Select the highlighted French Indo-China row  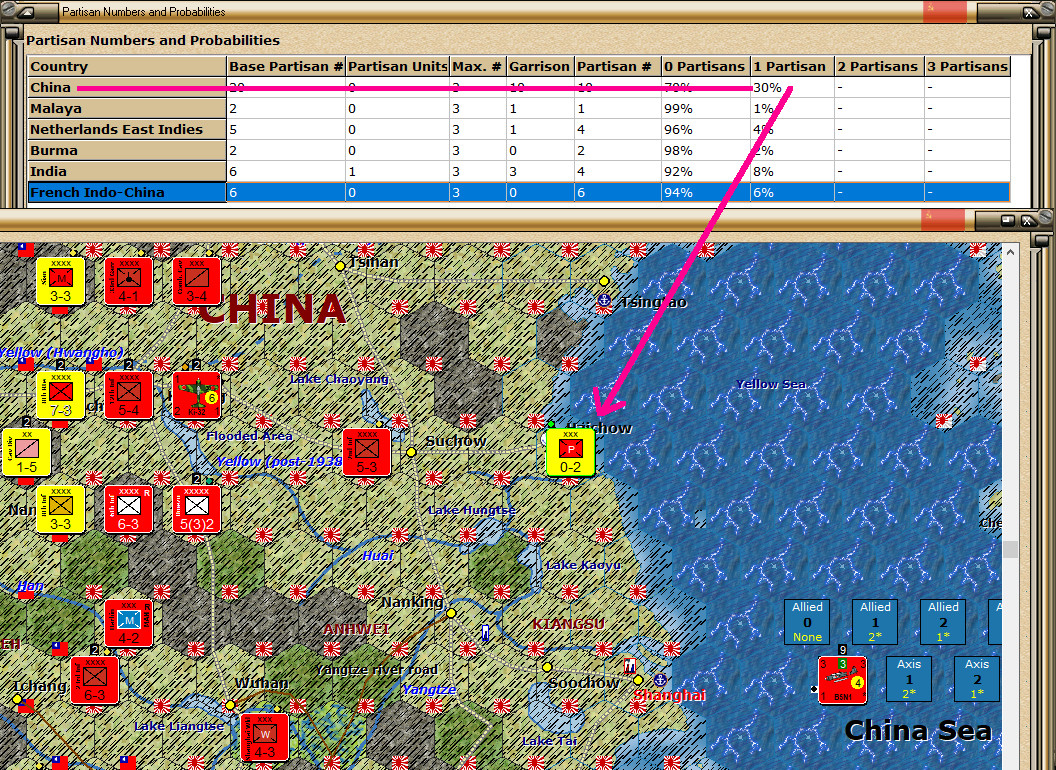519,193
